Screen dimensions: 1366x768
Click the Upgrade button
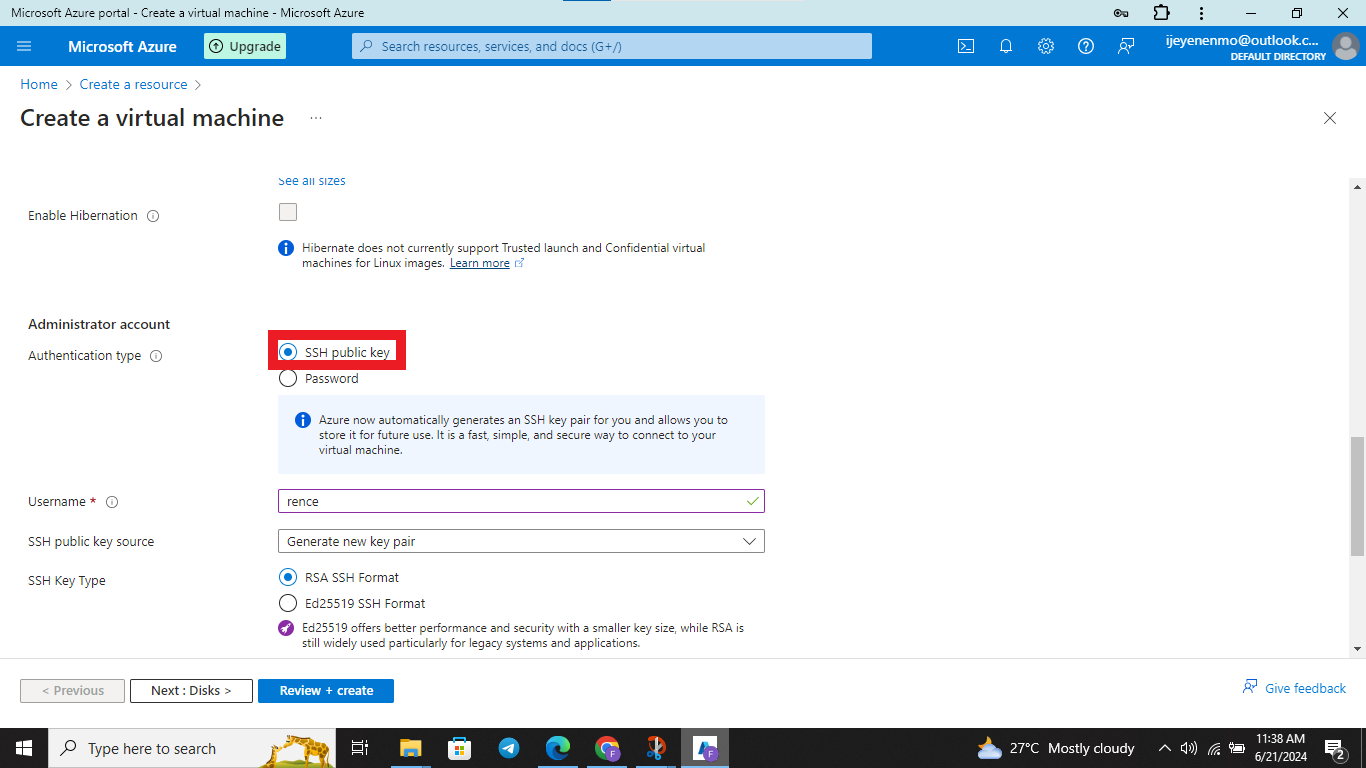pos(245,46)
